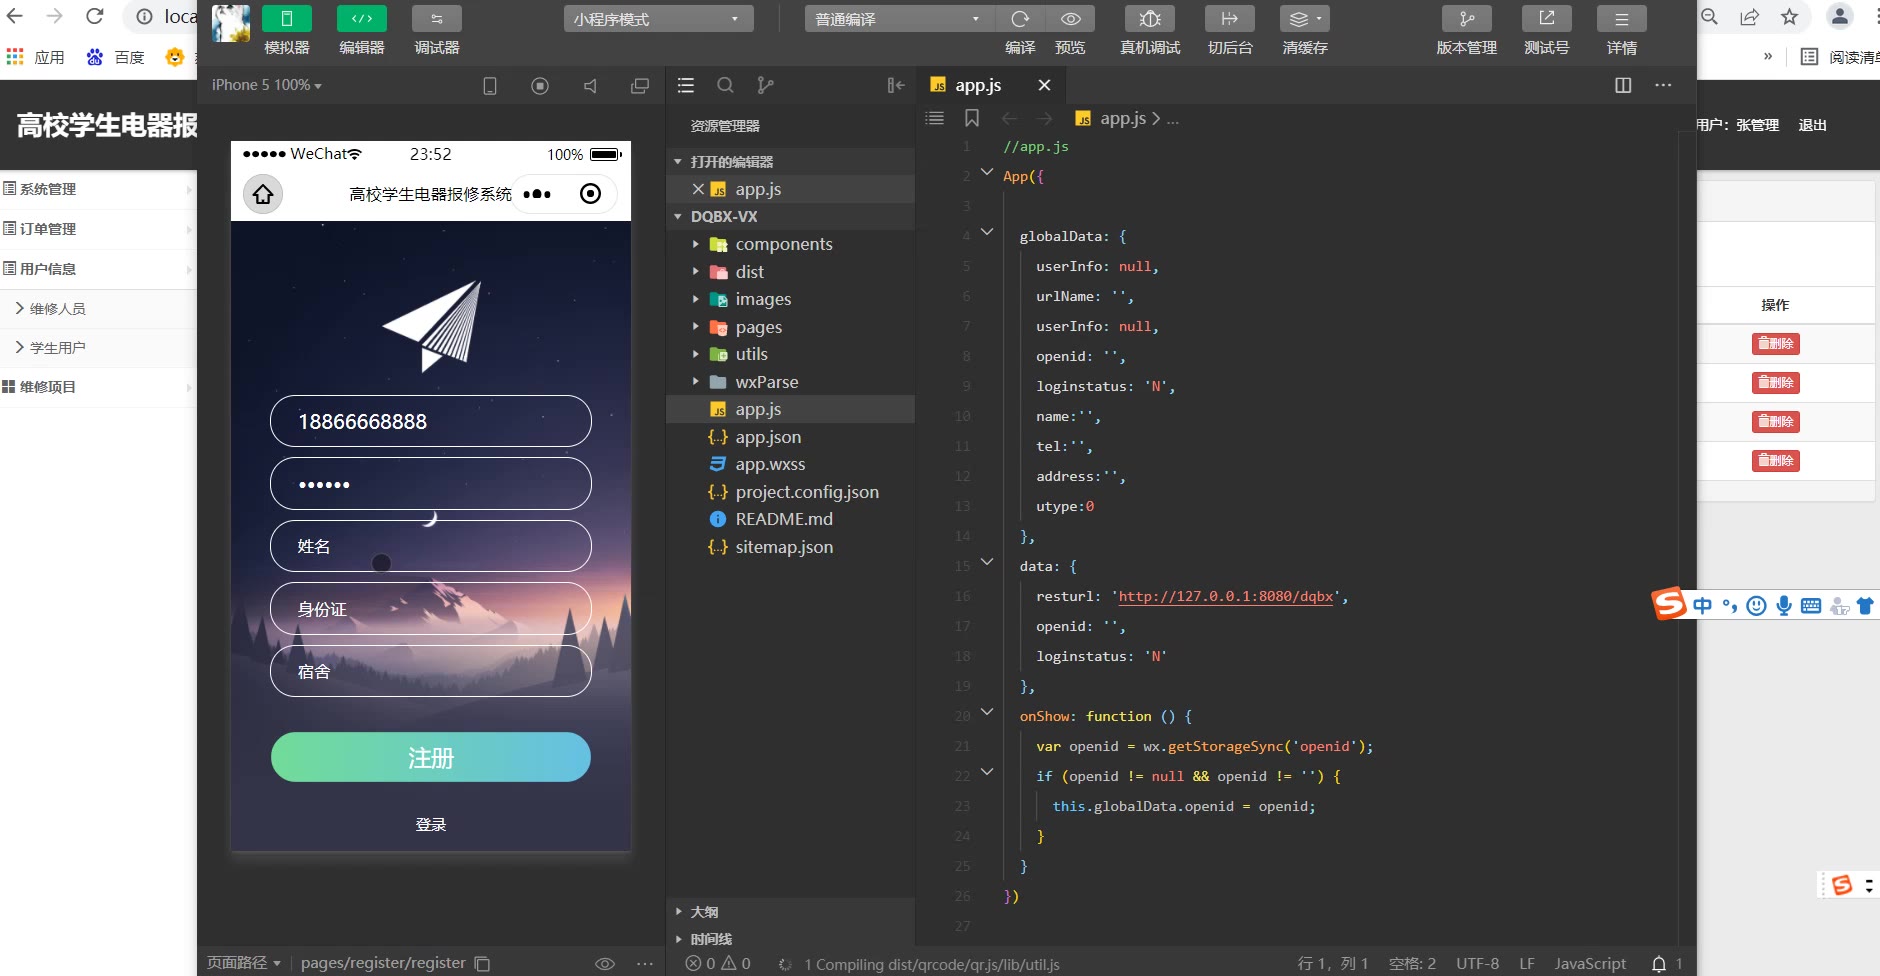Click the Preview eye icon in toolbar
Screen dimensions: 1880x976
[1070, 19]
